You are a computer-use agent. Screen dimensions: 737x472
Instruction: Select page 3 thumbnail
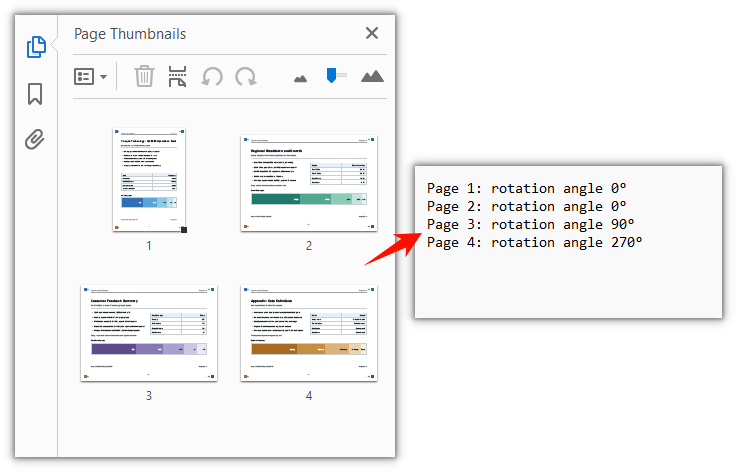tap(149, 333)
